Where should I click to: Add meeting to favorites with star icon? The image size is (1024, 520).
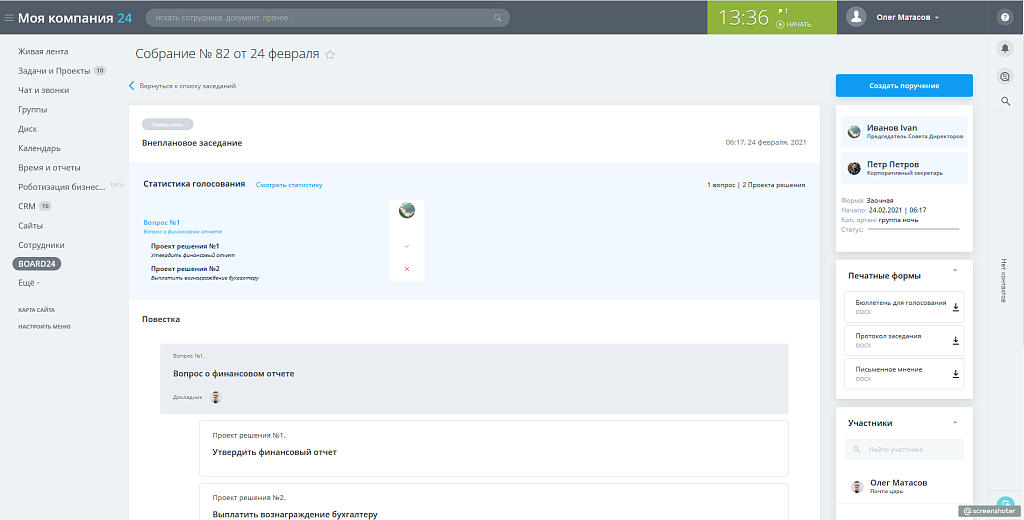point(330,55)
